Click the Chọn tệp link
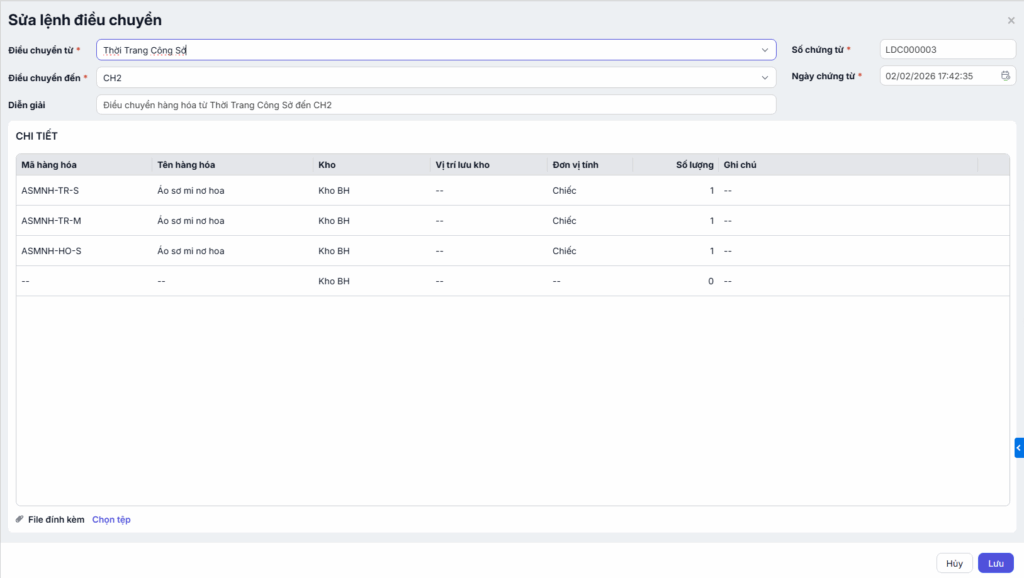Viewport: 1024px width, 578px height. coord(111,519)
